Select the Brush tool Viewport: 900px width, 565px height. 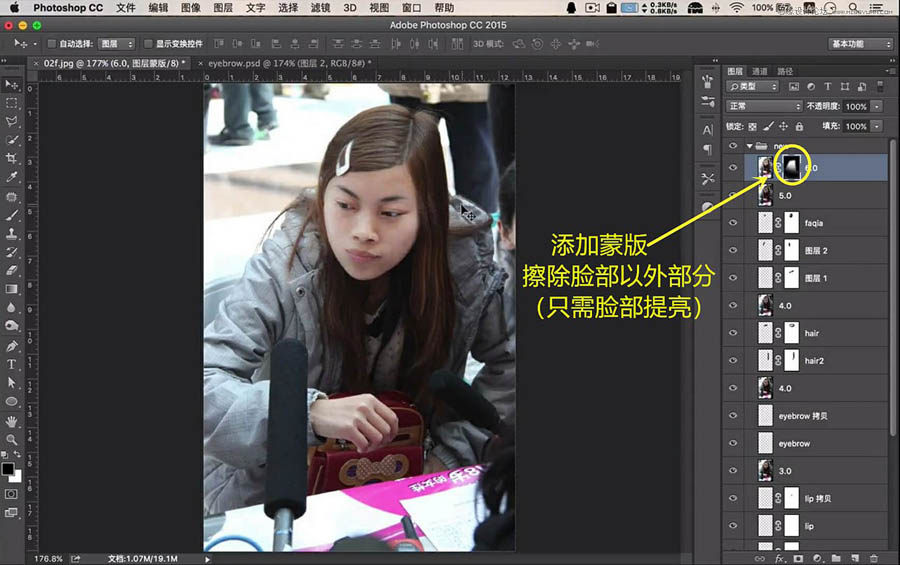pyautogui.click(x=11, y=215)
